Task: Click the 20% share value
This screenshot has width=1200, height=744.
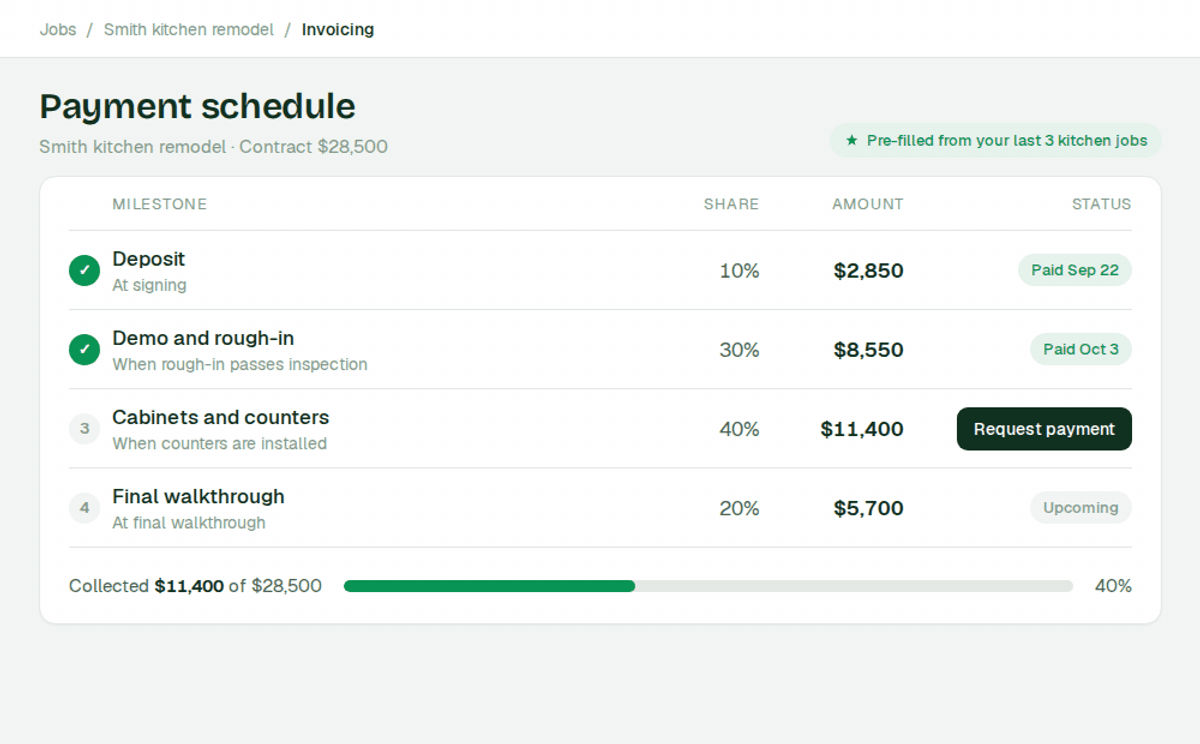Action: [x=740, y=508]
